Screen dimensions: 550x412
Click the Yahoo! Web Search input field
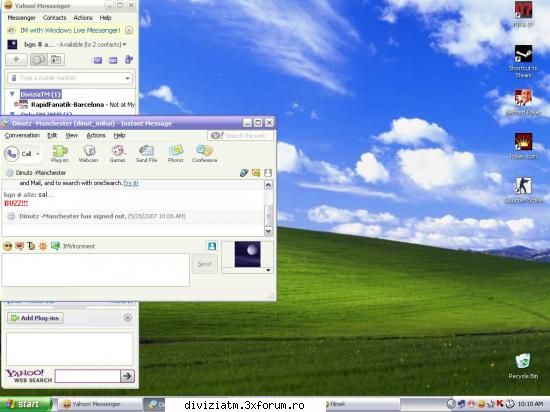coord(88,376)
